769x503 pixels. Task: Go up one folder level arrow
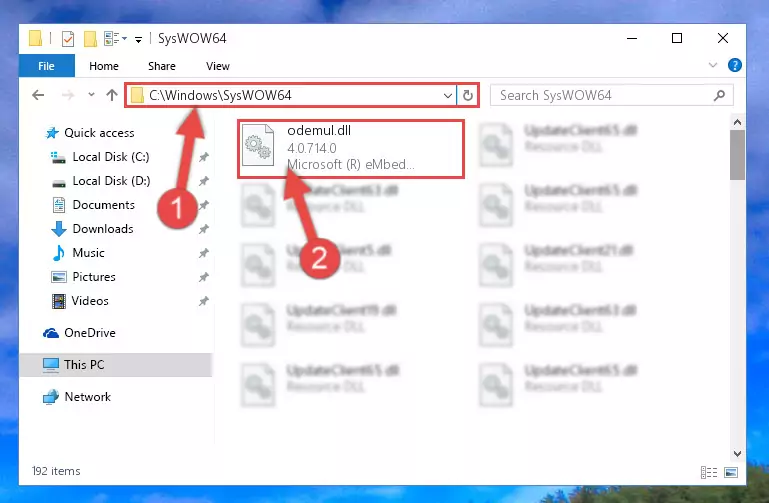point(112,95)
